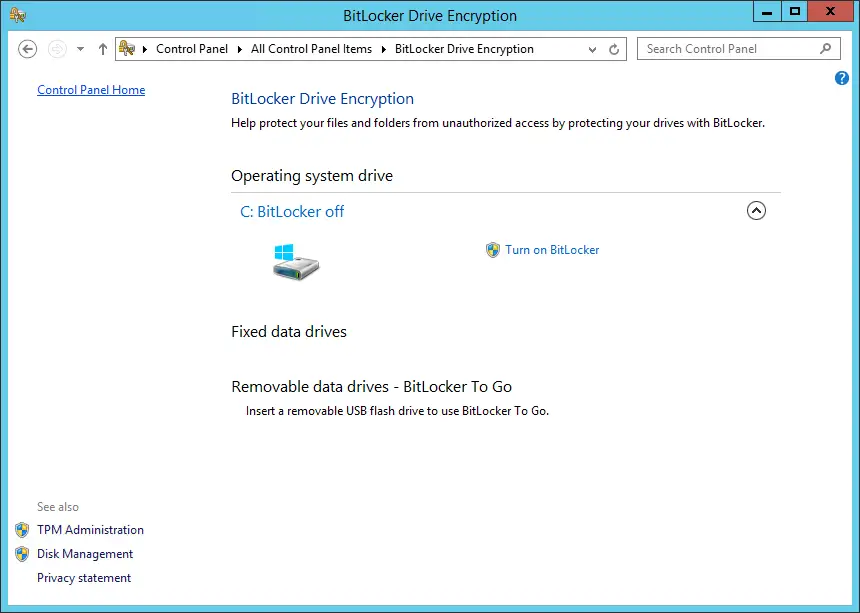Collapse the C: drive section chevron
Screen dimensions: 860x613
[756, 211]
